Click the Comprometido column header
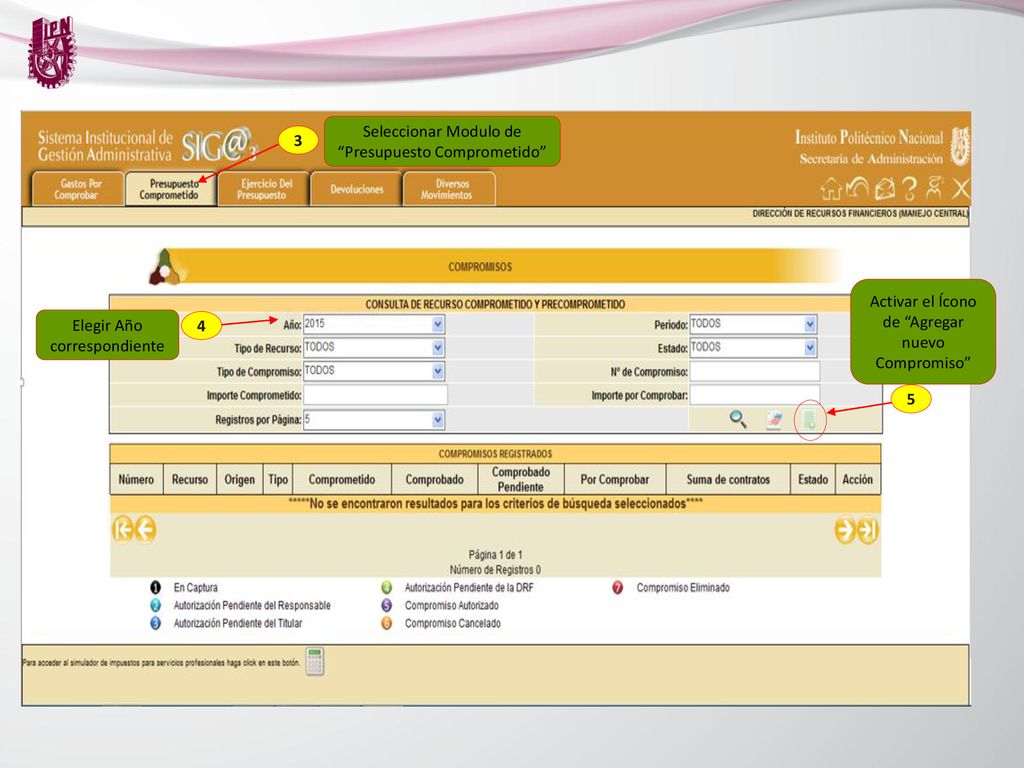Viewport: 1024px width, 768px height. pos(342,479)
